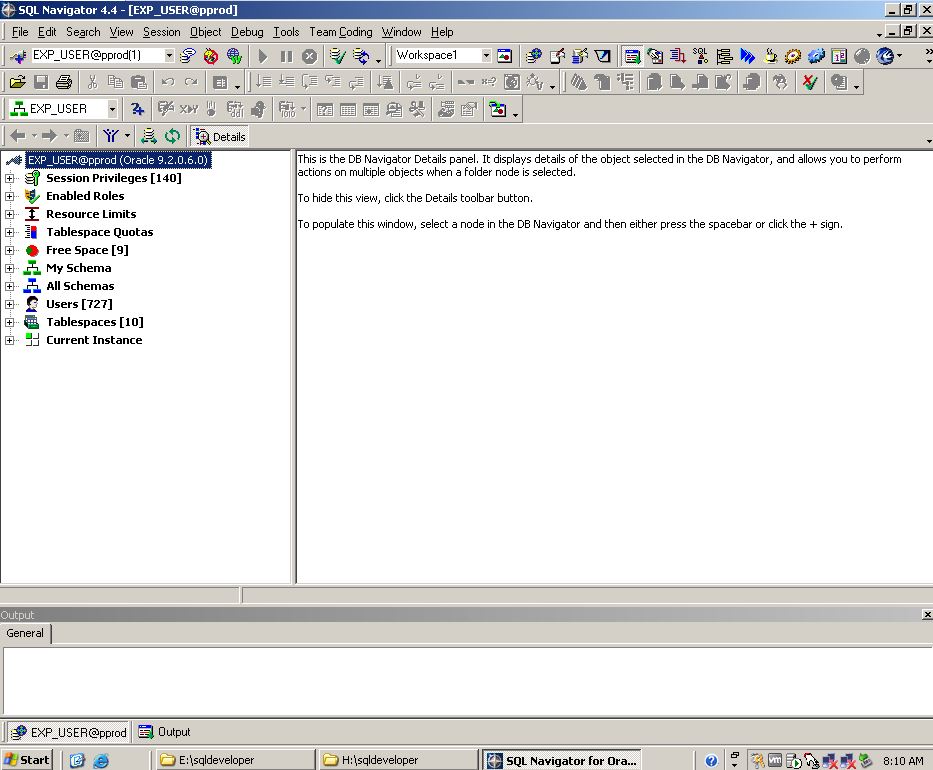Screen dimensions: 933x770
Task: Click the Cut scissors icon
Action: [92, 82]
